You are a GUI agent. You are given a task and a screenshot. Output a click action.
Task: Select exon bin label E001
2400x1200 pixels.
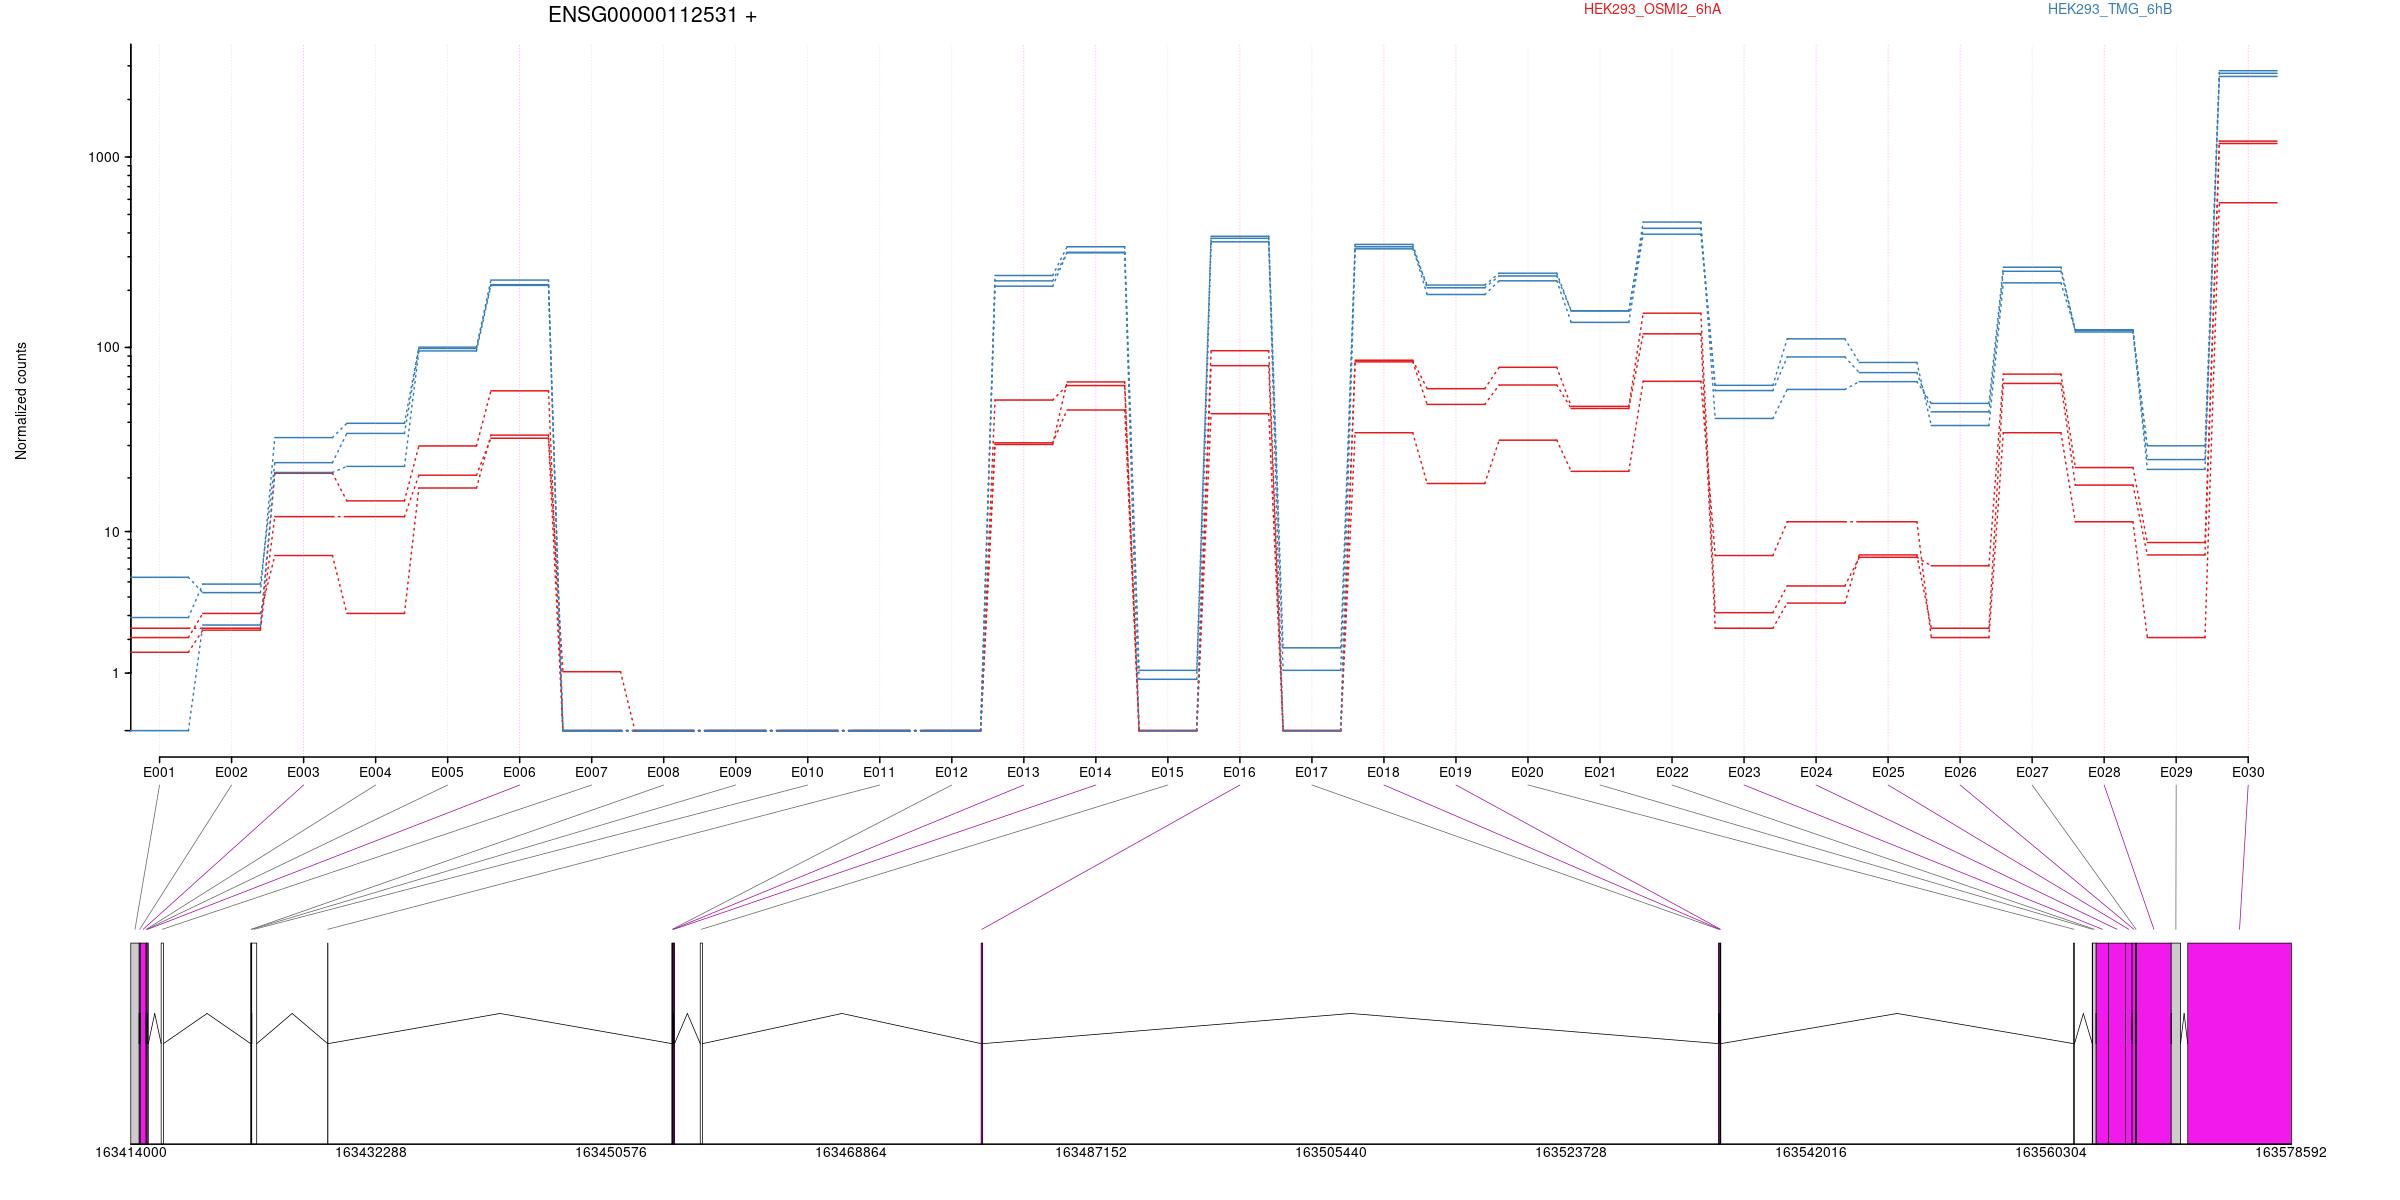(x=159, y=772)
